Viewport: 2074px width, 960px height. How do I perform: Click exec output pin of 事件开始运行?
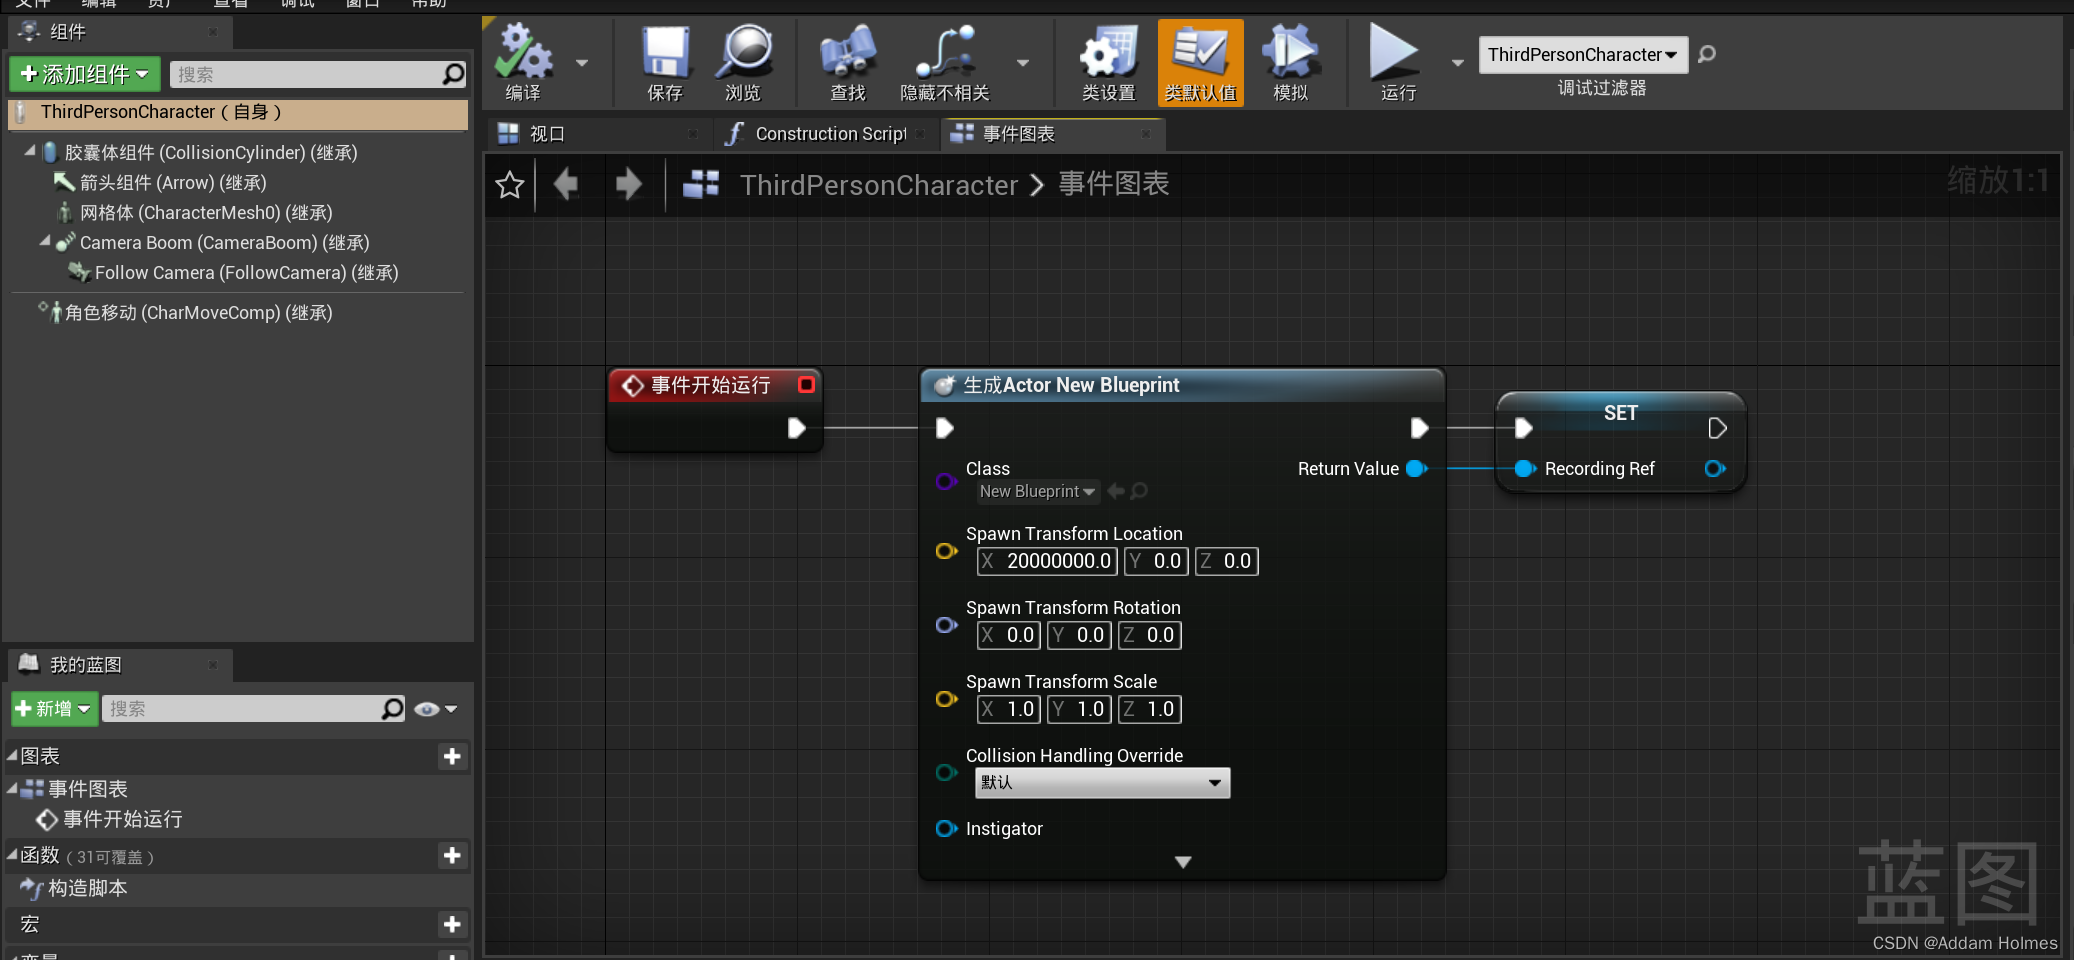[x=796, y=428]
